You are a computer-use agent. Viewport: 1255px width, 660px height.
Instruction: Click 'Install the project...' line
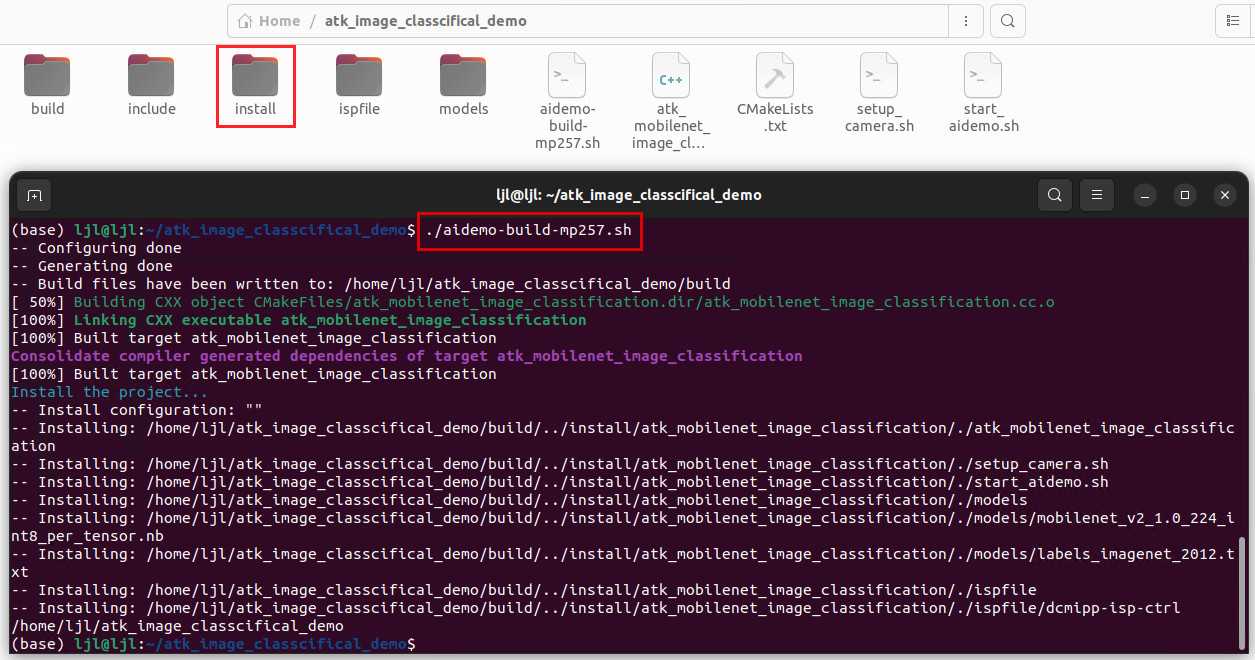[110, 392]
